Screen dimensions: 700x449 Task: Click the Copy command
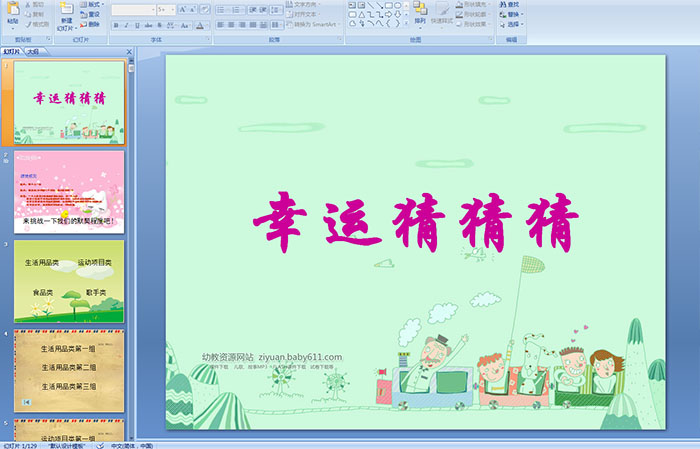click(x=34, y=15)
